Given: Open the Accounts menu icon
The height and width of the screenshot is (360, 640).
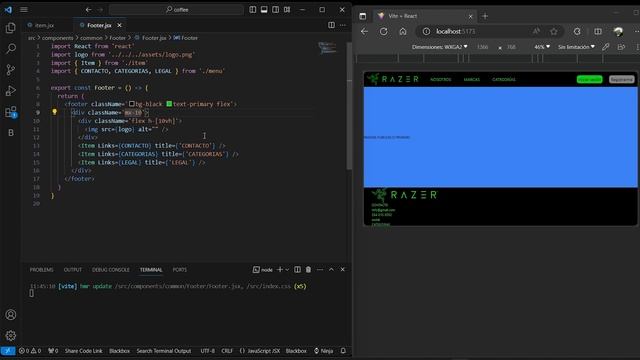Looking at the screenshot, I should pyautogui.click(x=11, y=315).
